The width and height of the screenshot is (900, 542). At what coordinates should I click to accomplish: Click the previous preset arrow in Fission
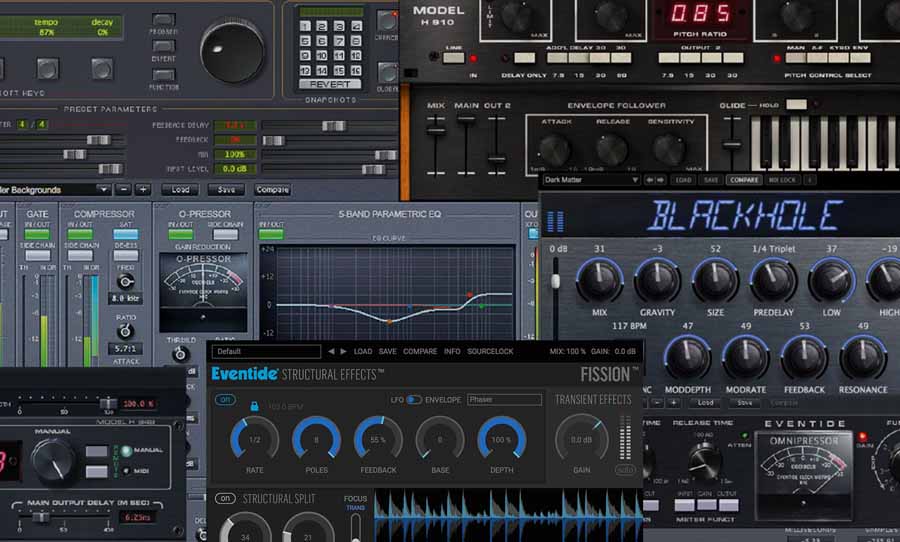pyautogui.click(x=331, y=352)
